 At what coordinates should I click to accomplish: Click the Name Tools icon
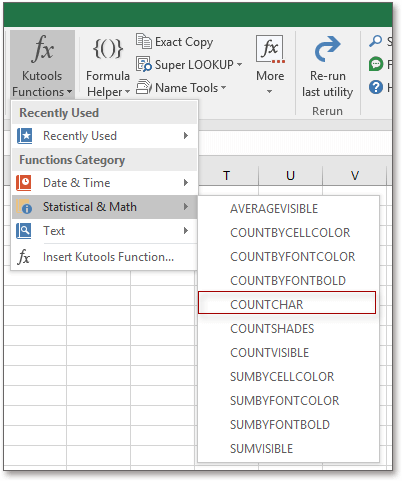144,87
